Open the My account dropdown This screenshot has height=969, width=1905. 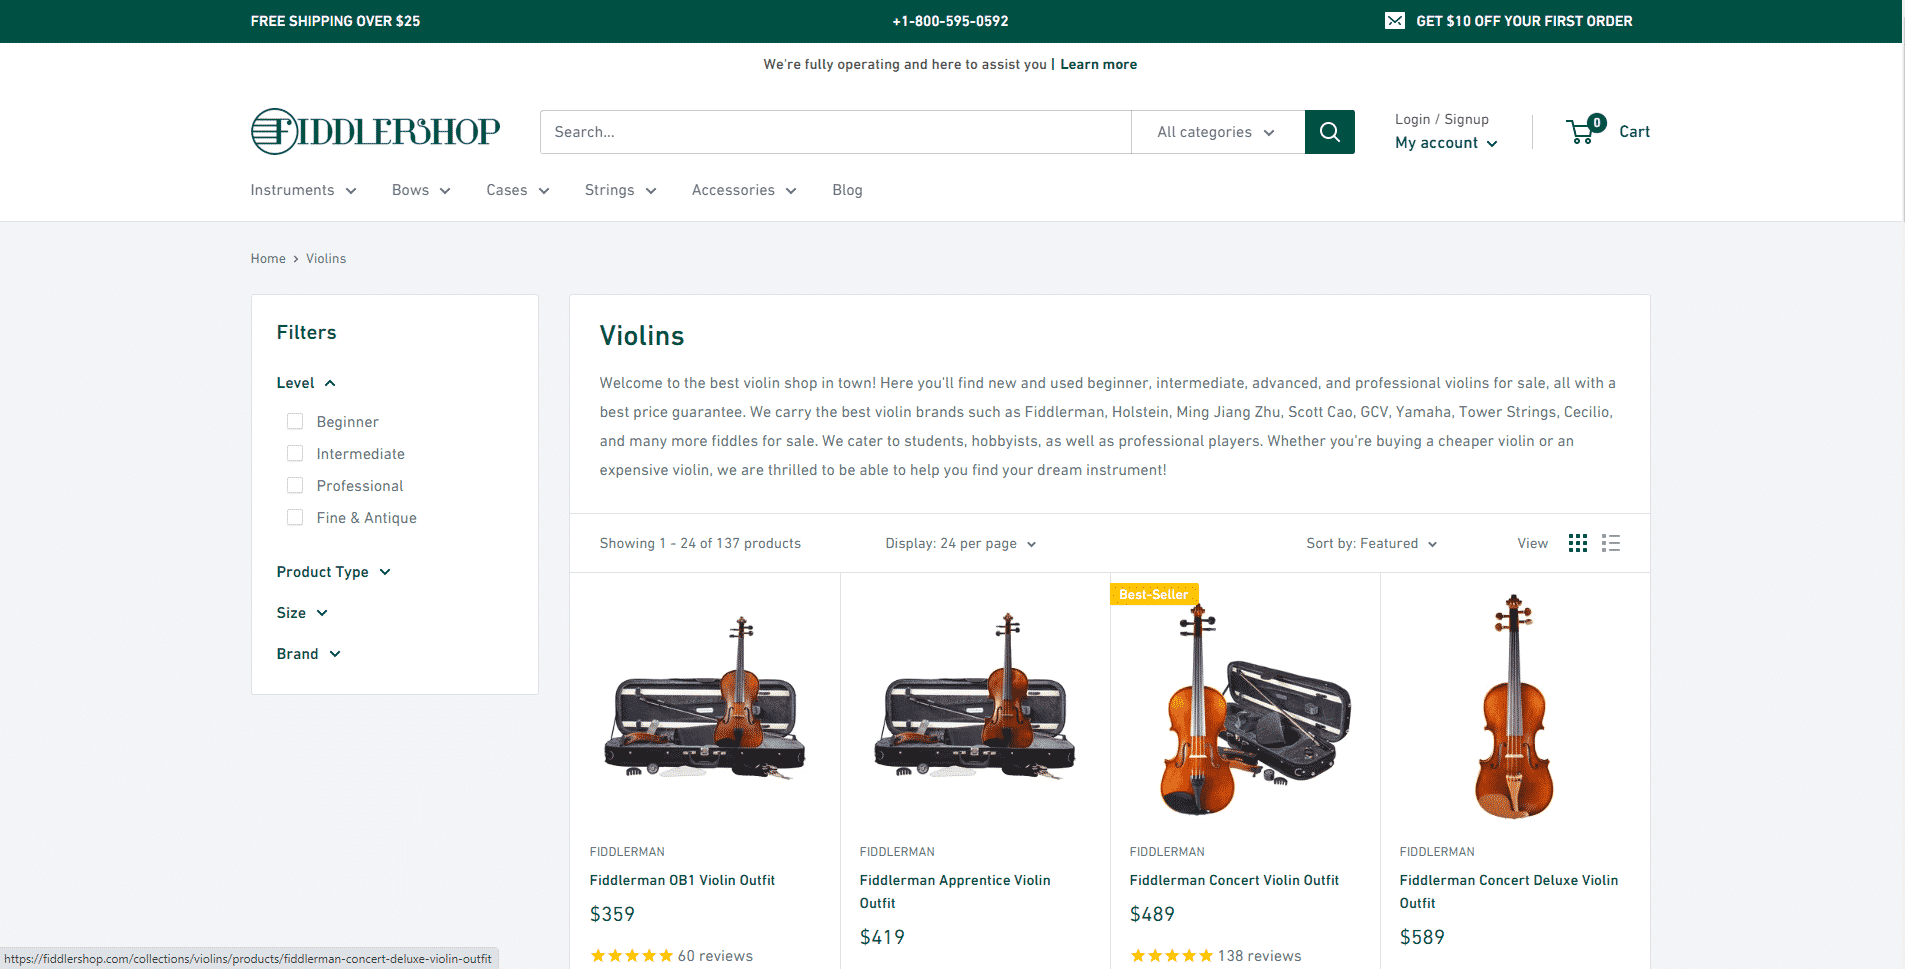tap(1446, 143)
